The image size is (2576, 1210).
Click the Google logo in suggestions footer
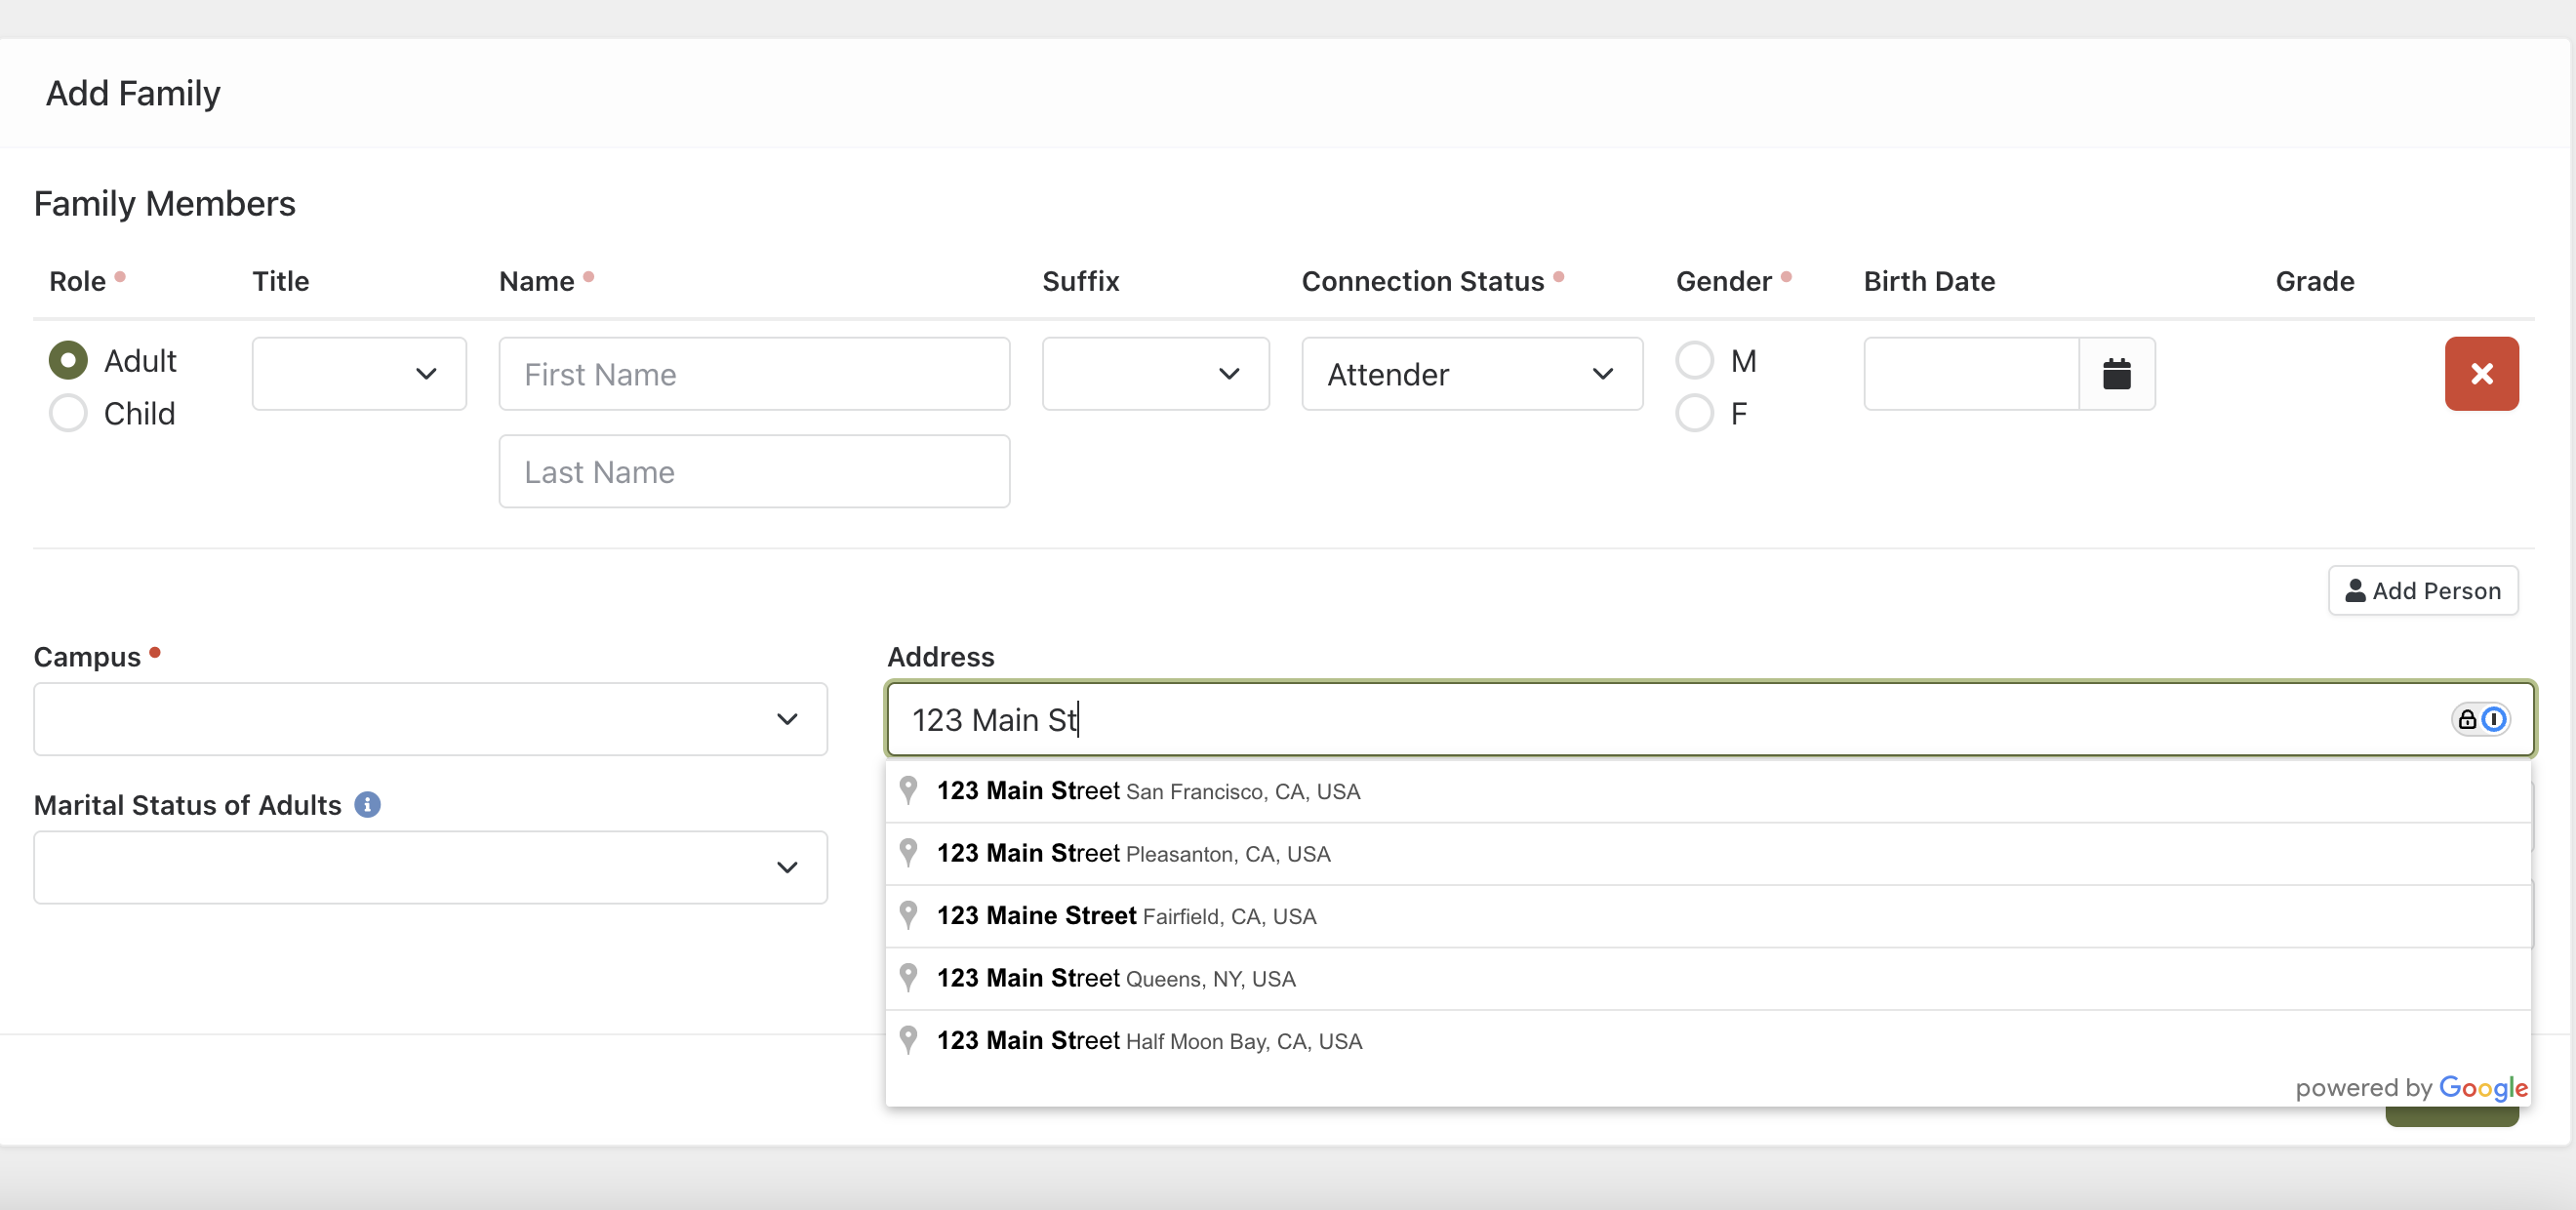click(2482, 1087)
